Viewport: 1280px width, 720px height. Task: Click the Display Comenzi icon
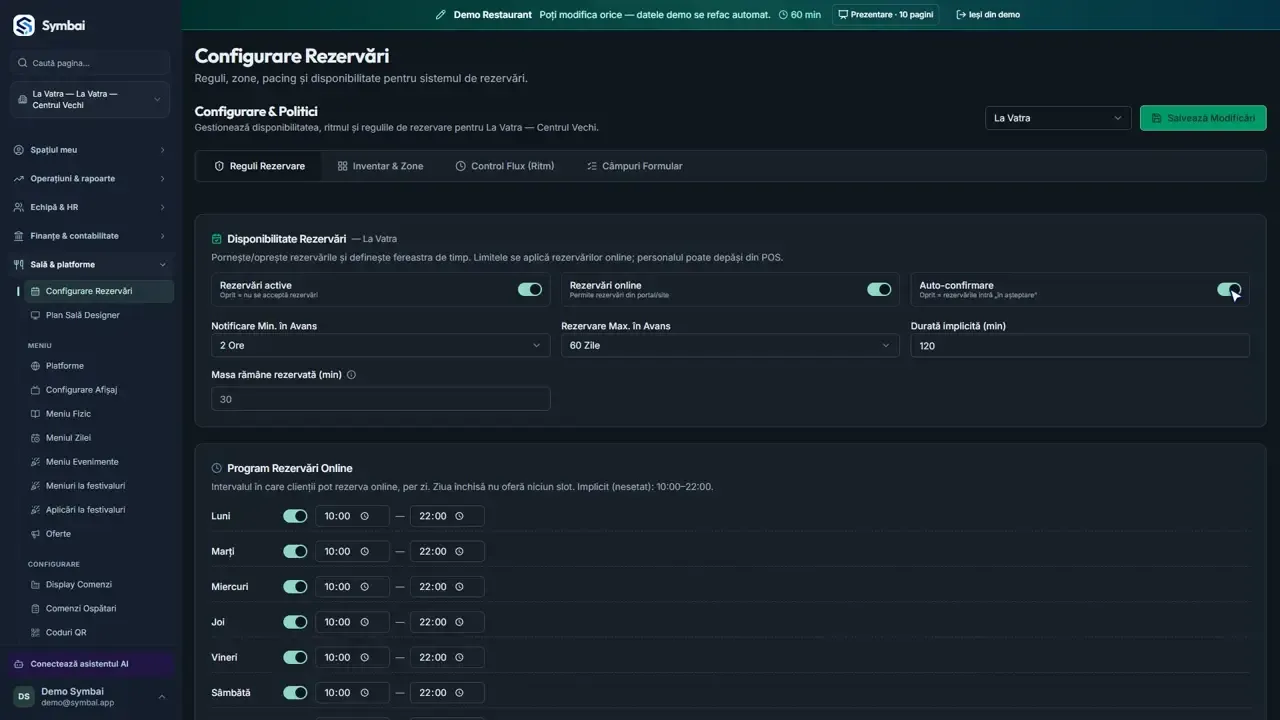[36, 585]
